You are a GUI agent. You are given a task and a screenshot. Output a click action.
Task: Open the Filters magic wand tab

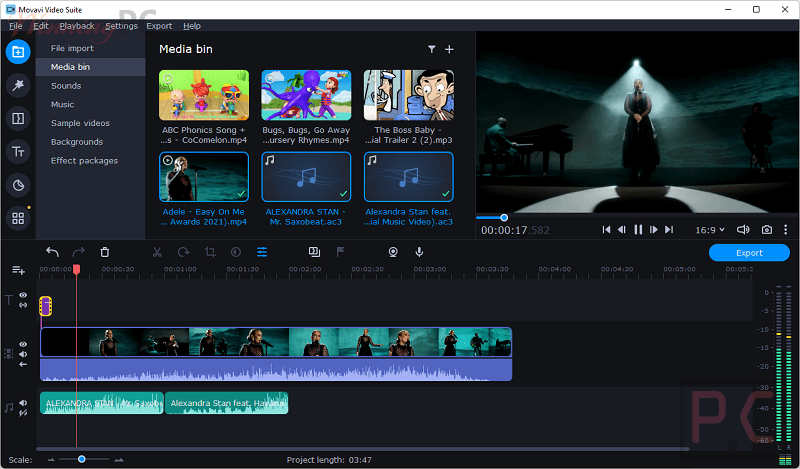click(x=18, y=85)
